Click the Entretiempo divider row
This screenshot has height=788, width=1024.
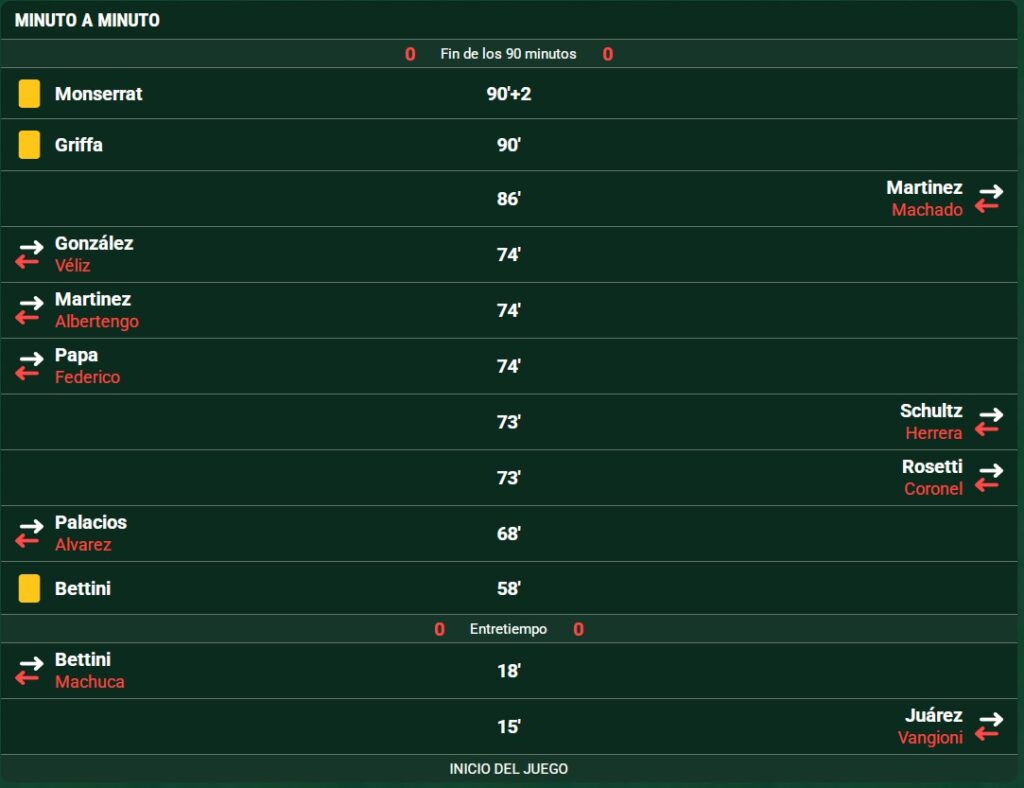point(508,629)
